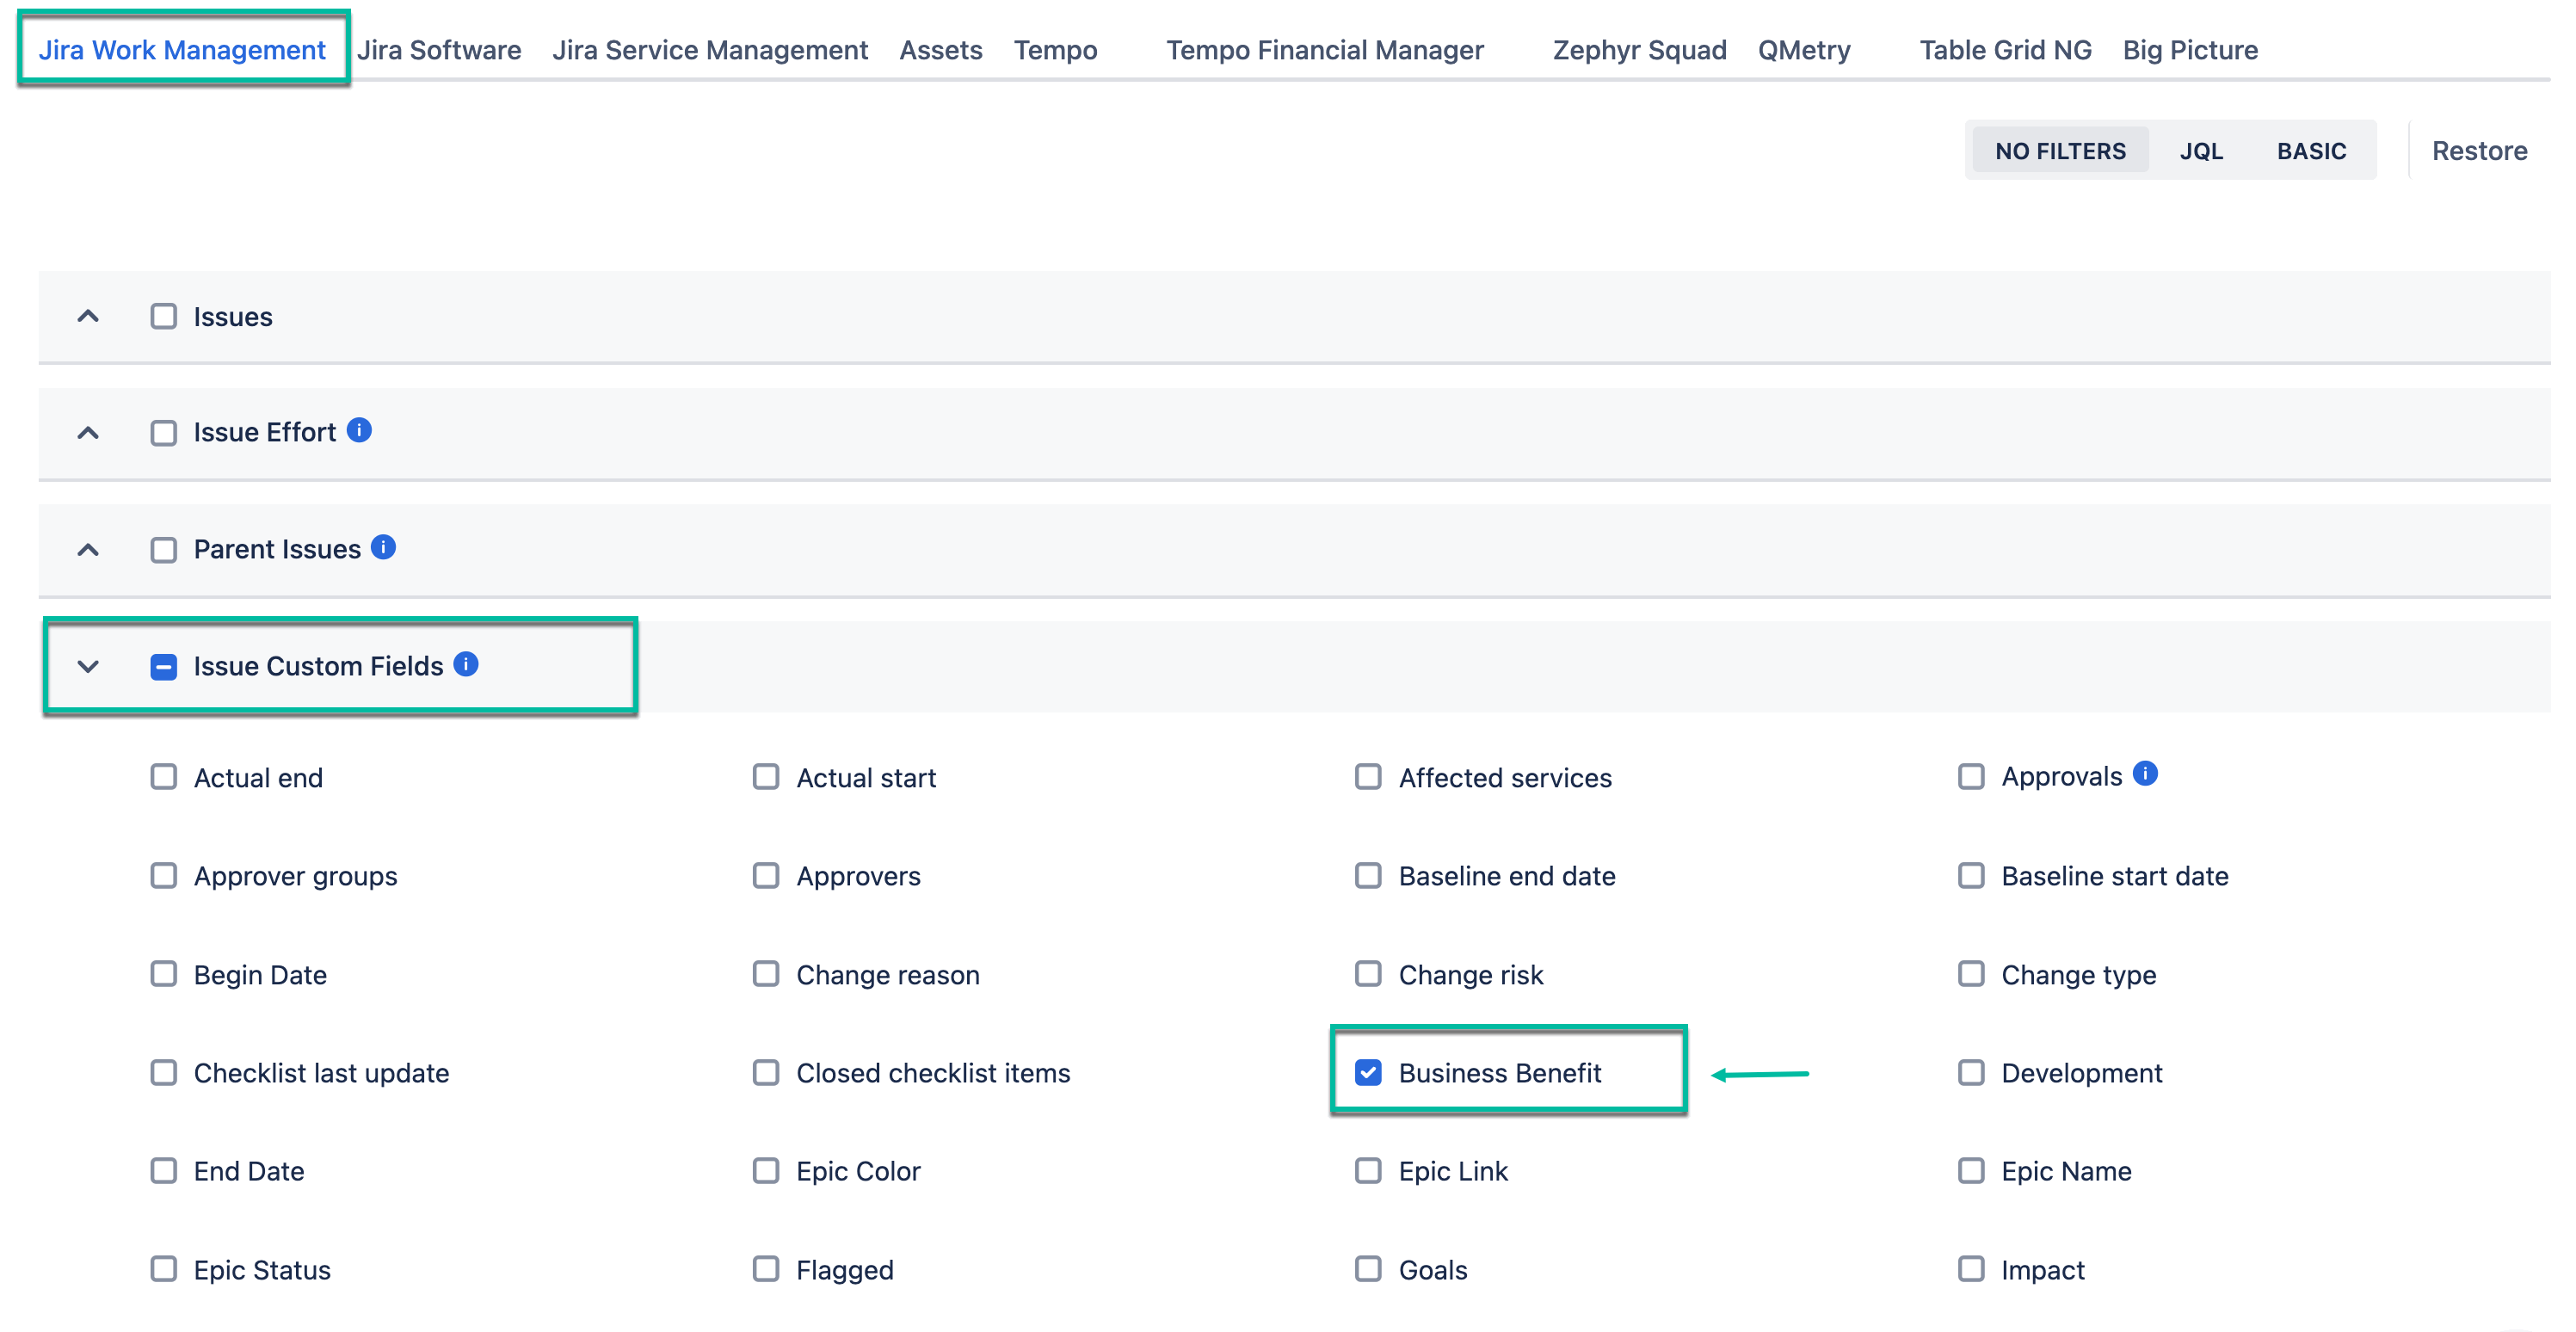Select the JQL filter mode
The height and width of the screenshot is (1332, 2576).
point(2203,150)
